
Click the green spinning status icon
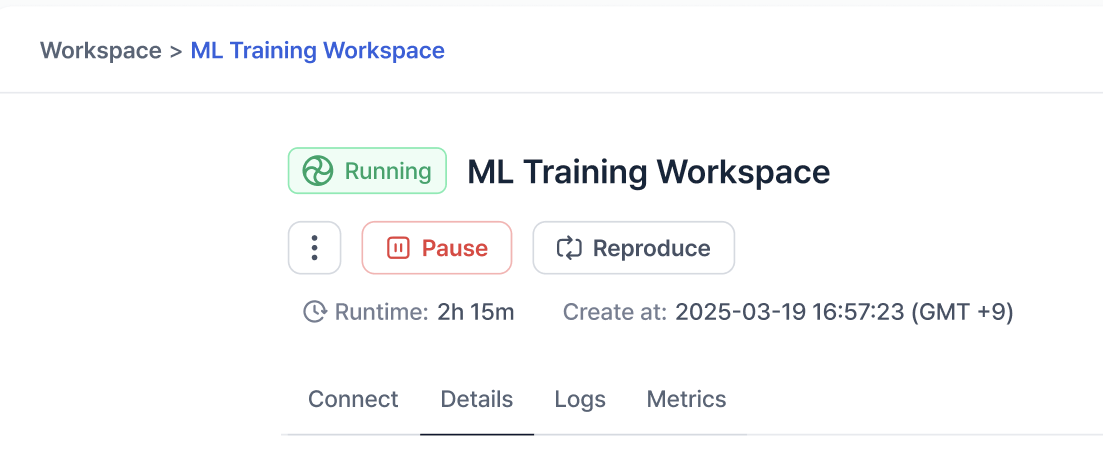(x=317, y=171)
